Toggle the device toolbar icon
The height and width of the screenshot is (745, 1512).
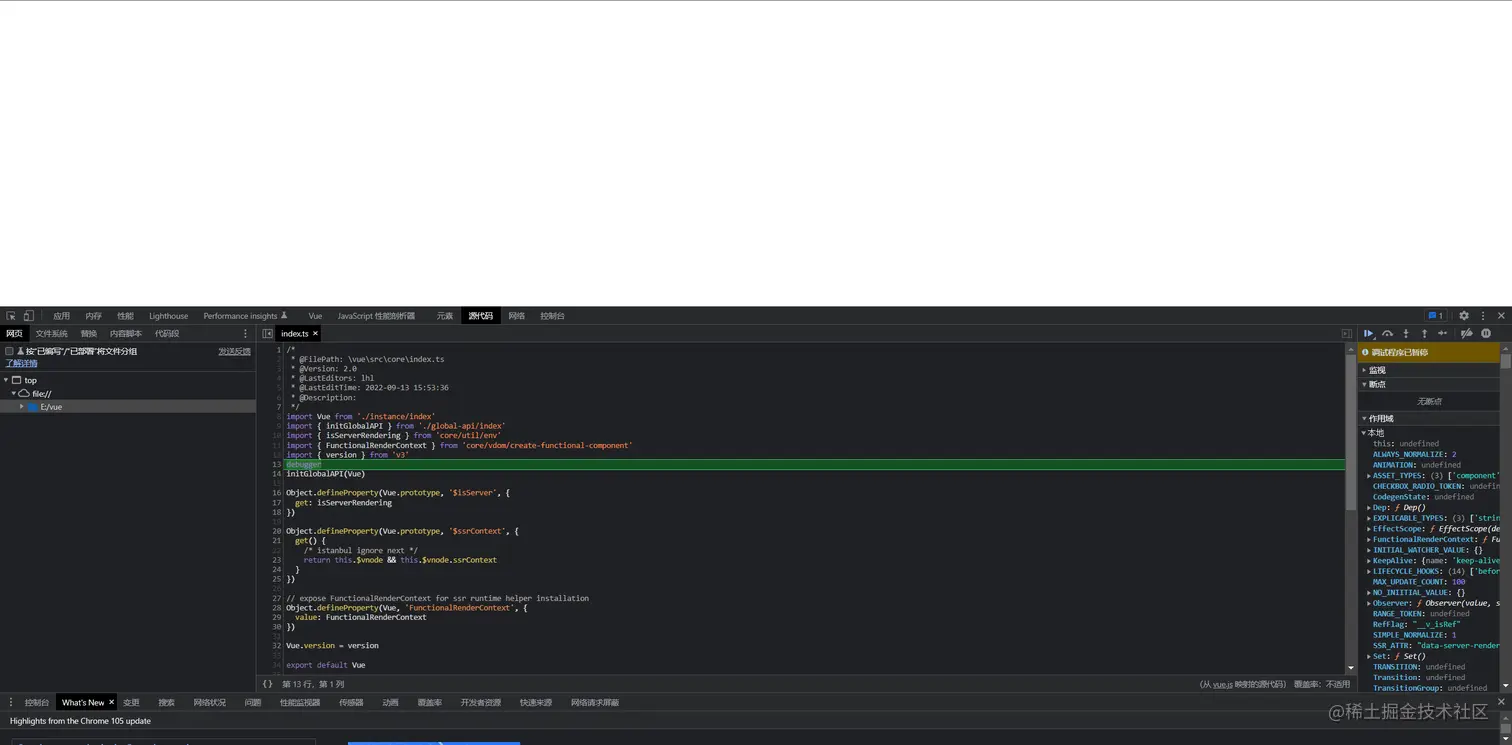[x=28, y=316]
